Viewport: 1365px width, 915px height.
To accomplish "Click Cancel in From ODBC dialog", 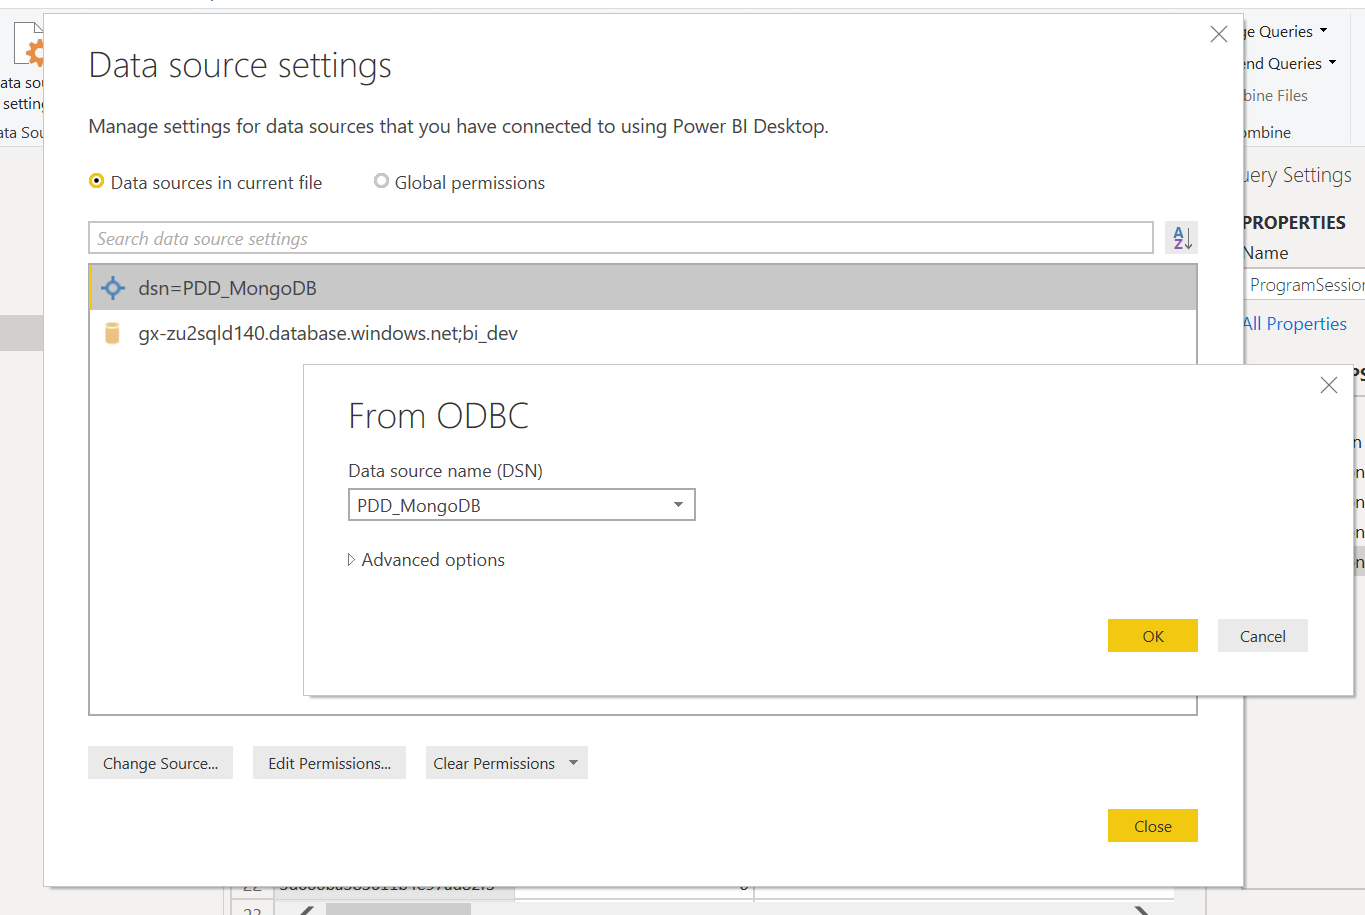I will pos(1262,636).
